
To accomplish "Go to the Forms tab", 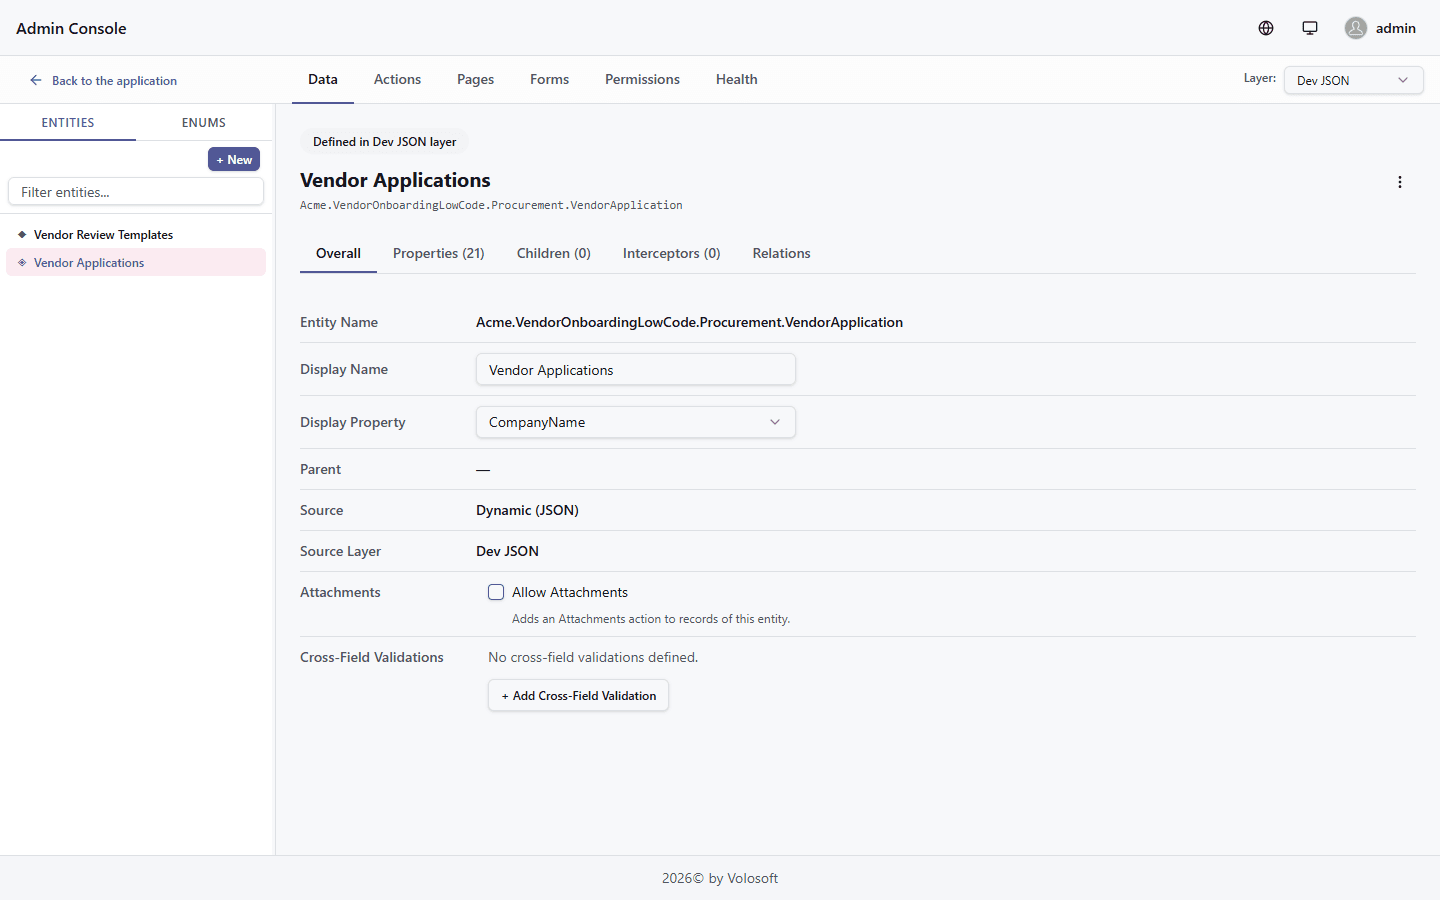I will (x=549, y=79).
